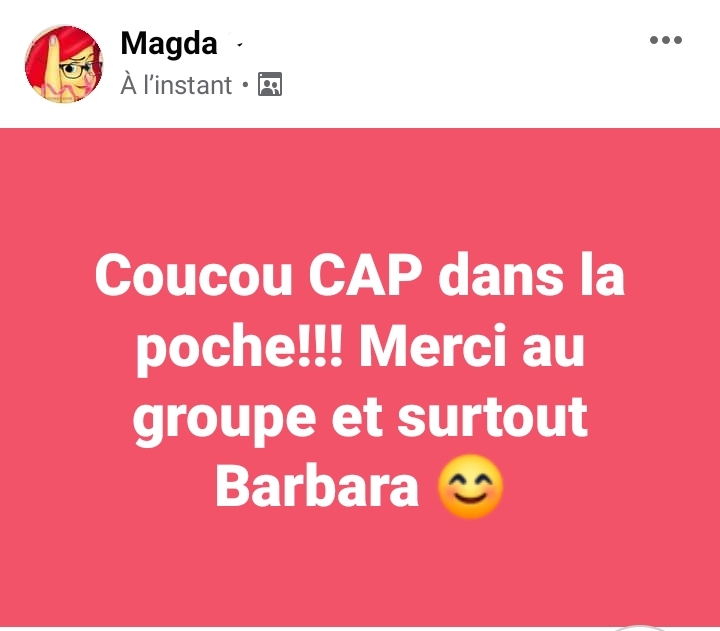Expand the small arrow beside Magda's name

click(239, 45)
